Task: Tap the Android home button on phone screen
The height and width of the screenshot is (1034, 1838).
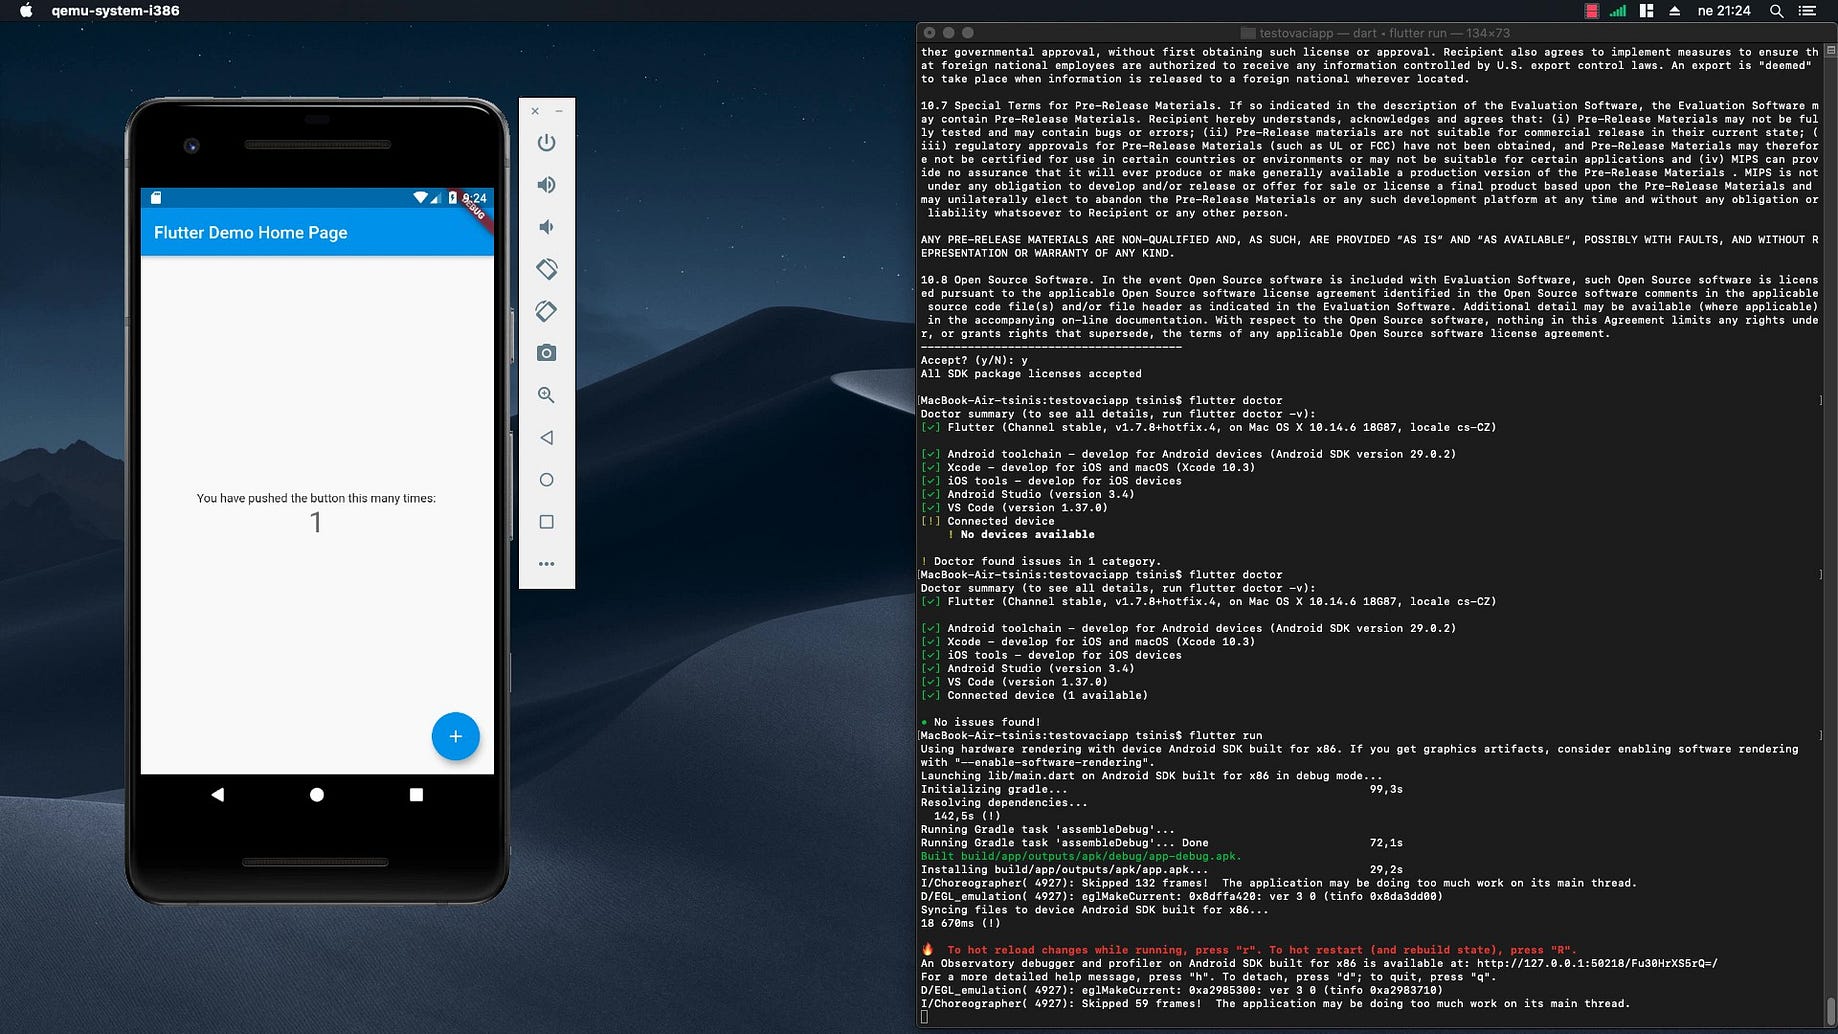Action: click(x=317, y=795)
